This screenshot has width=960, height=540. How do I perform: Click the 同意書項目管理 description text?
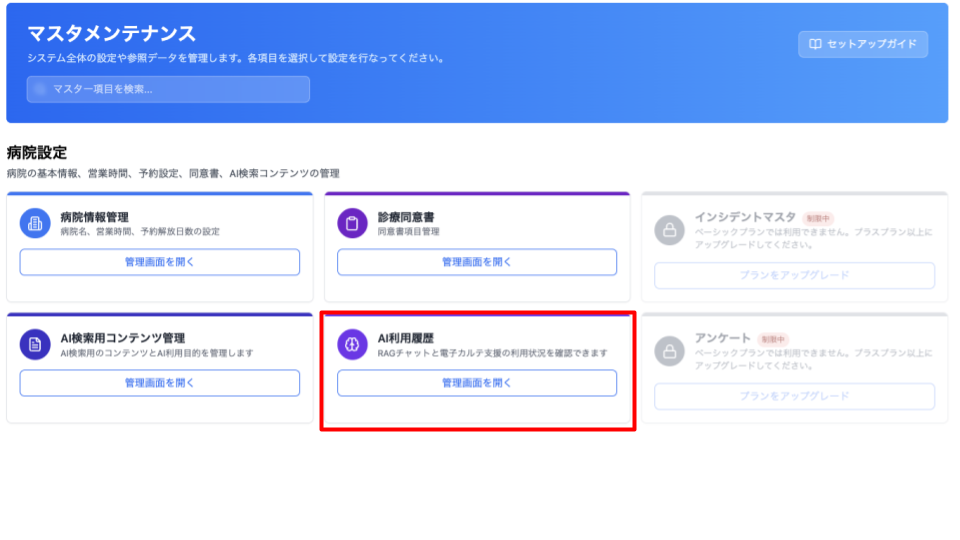pyautogui.click(x=408, y=232)
